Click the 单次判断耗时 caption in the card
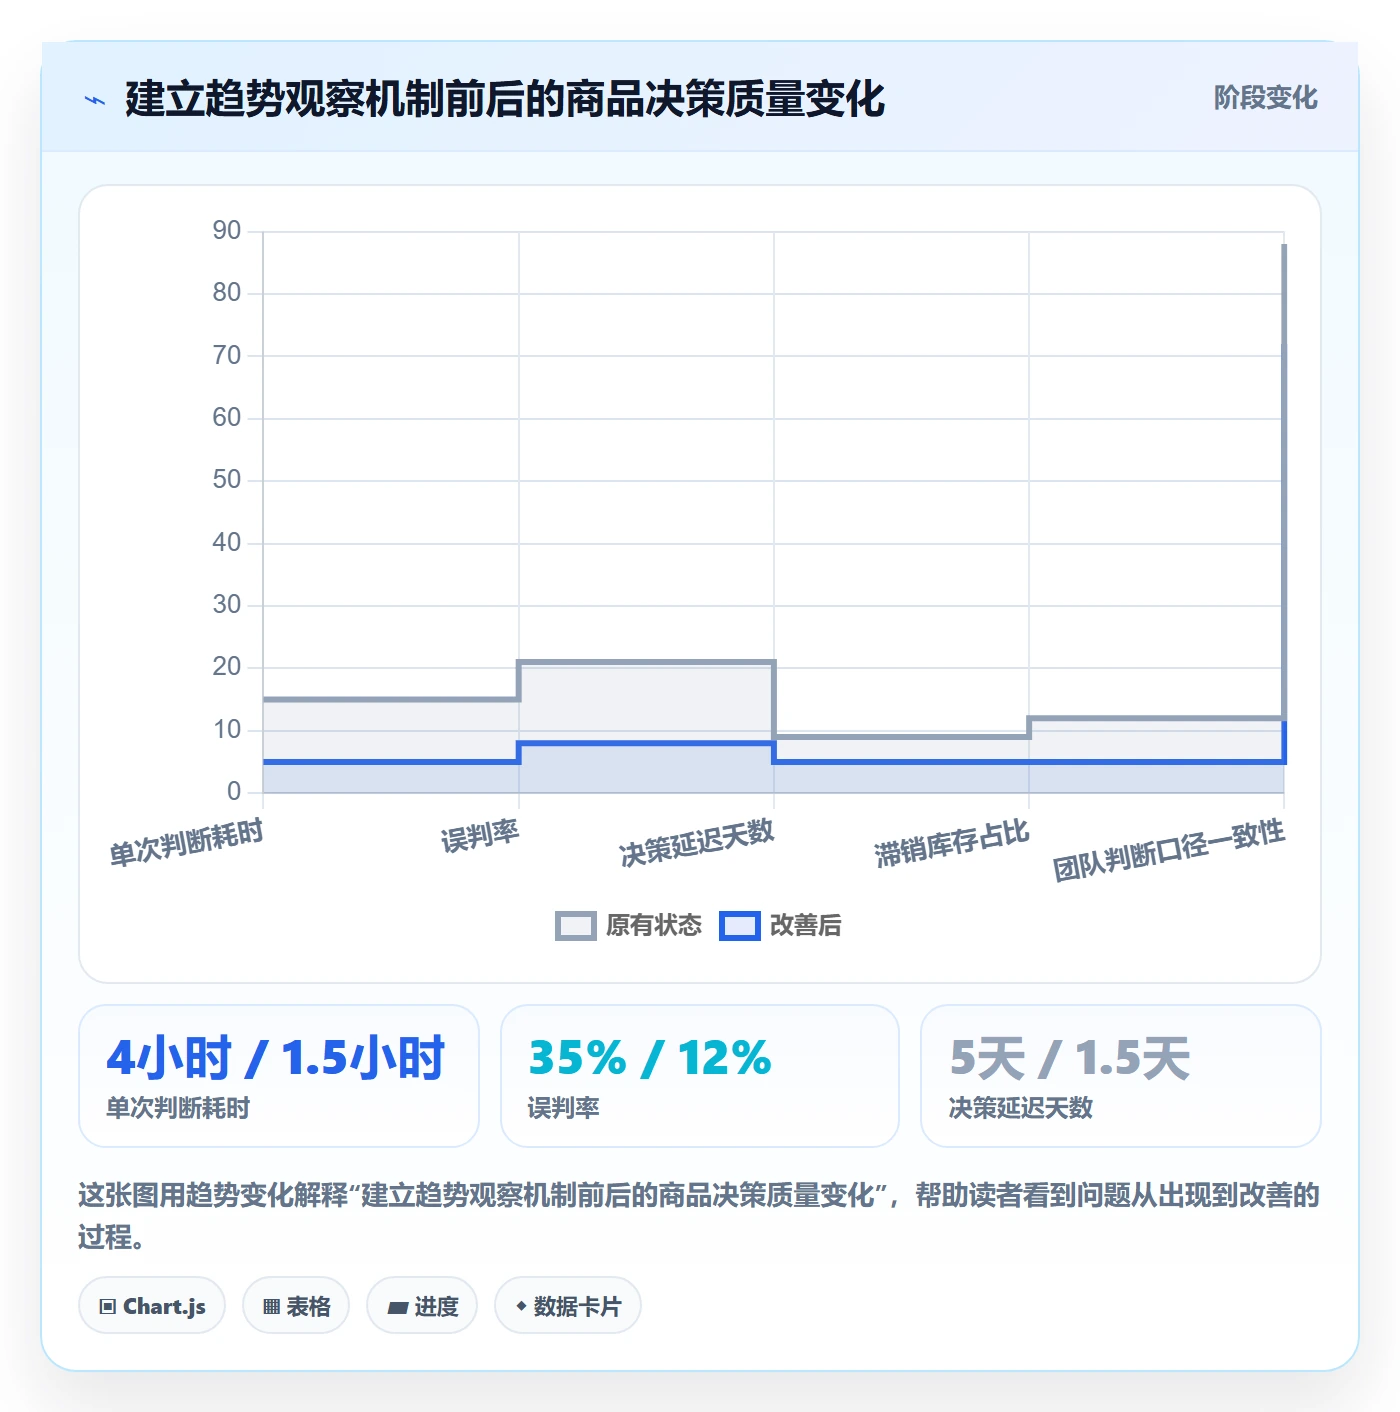Screen dimensions: 1400x1412 tap(178, 1108)
